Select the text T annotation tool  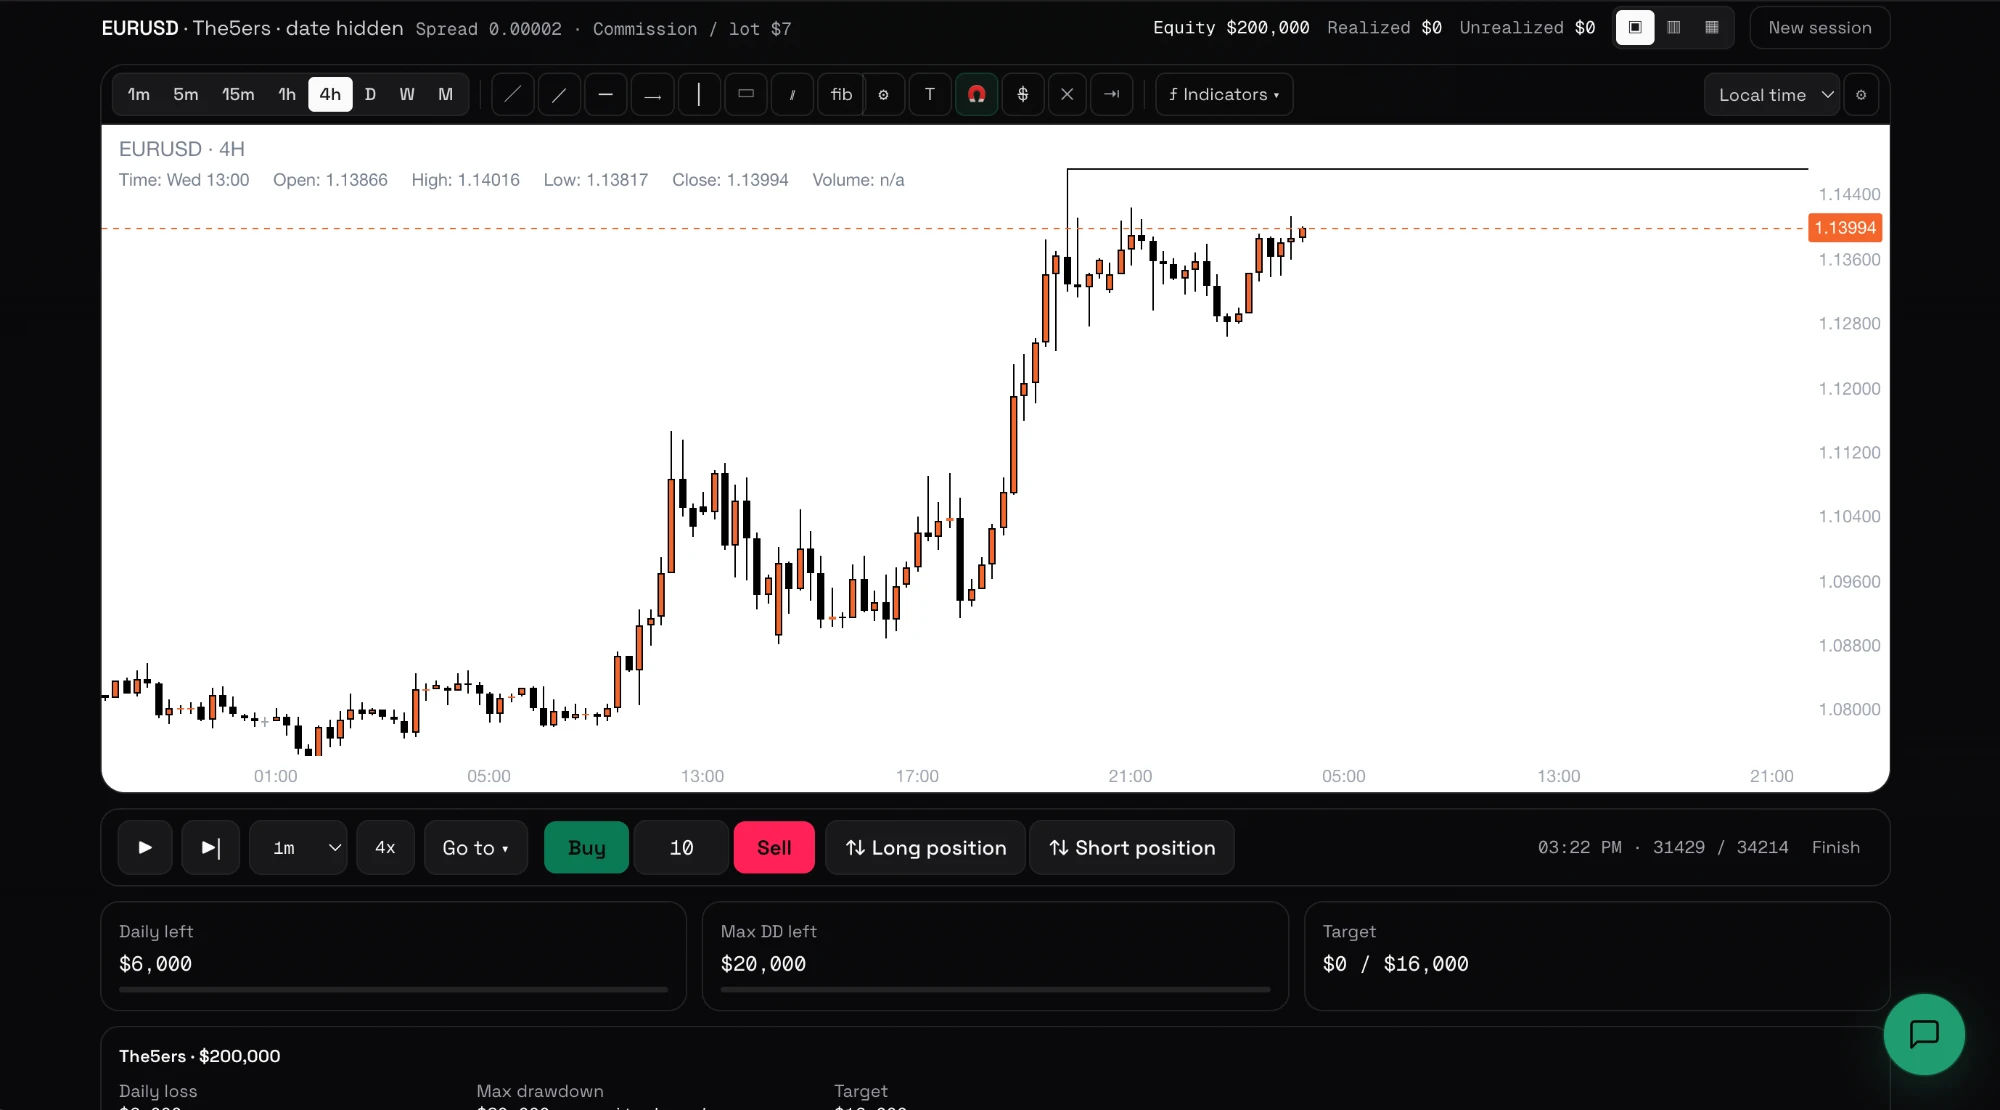[x=930, y=94]
